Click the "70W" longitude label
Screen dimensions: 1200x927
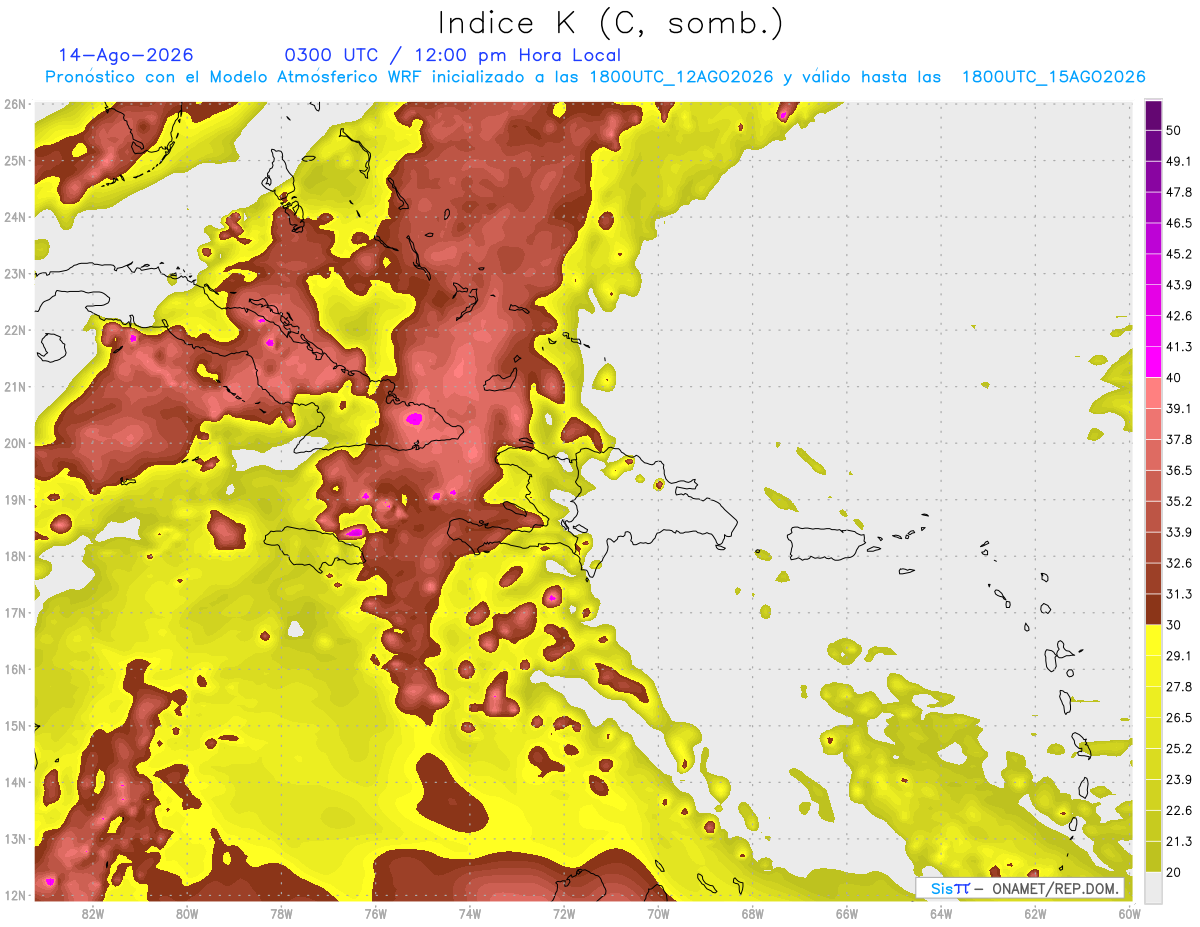click(658, 914)
